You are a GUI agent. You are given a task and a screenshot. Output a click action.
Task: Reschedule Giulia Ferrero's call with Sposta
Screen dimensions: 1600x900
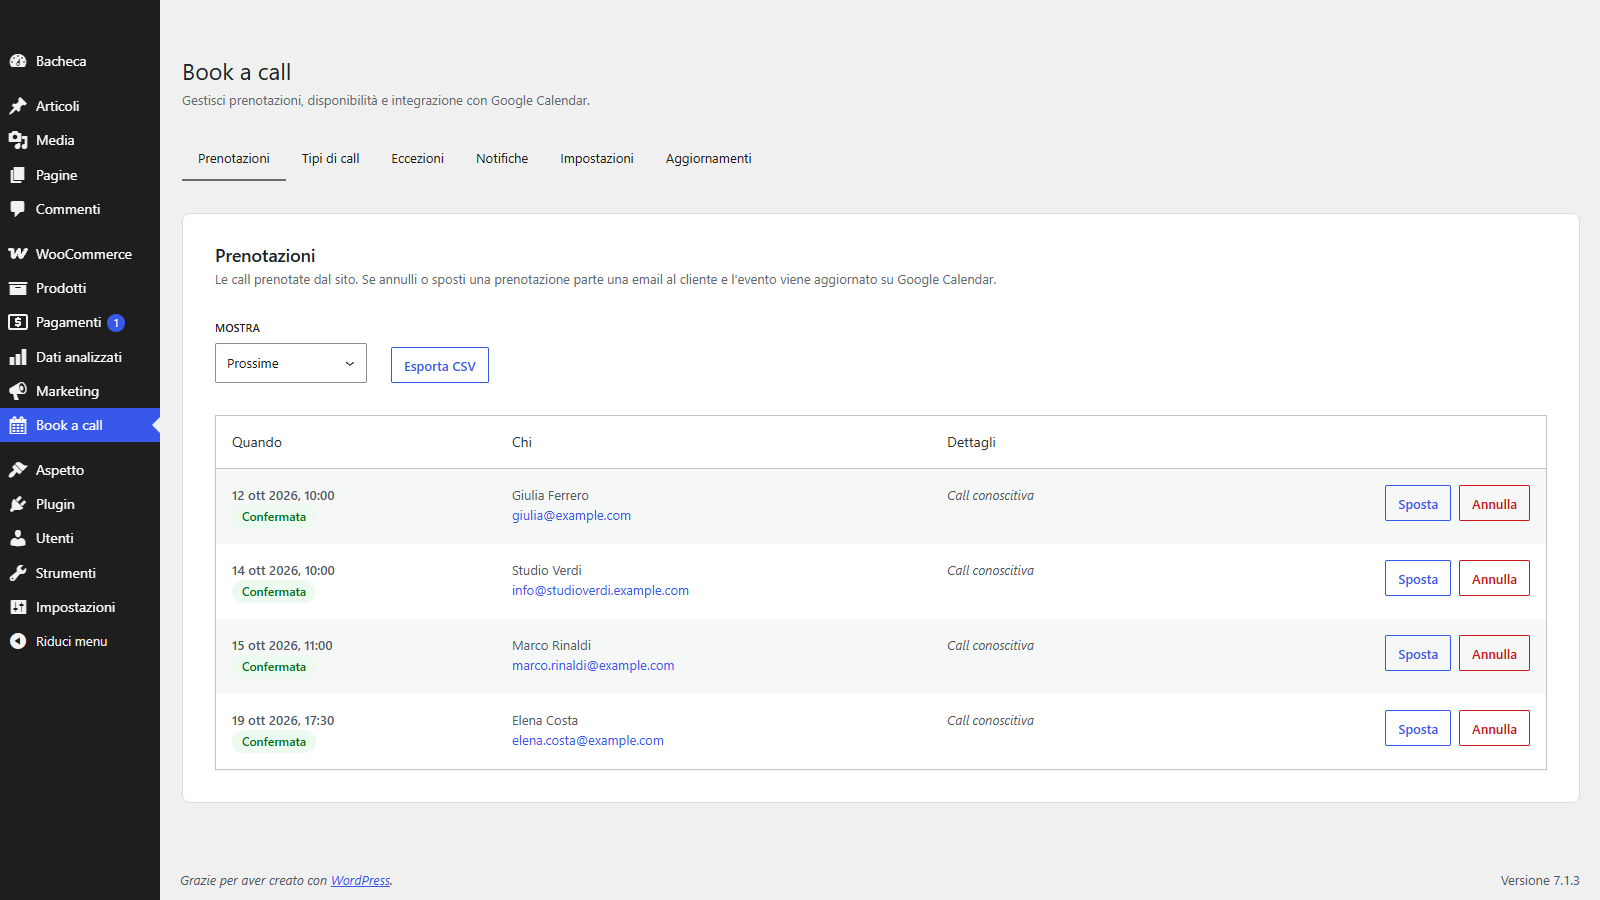(x=1418, y=503)
